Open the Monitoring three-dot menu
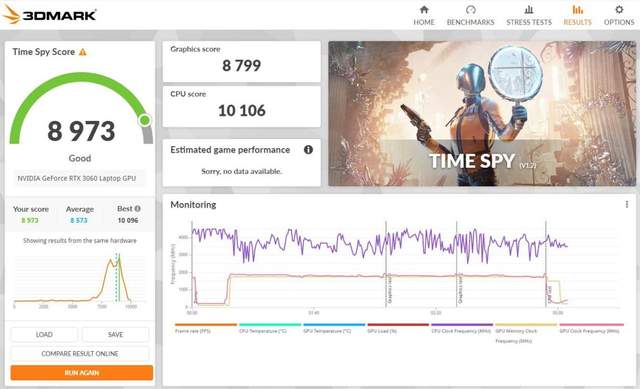 (x=627, y=205)
